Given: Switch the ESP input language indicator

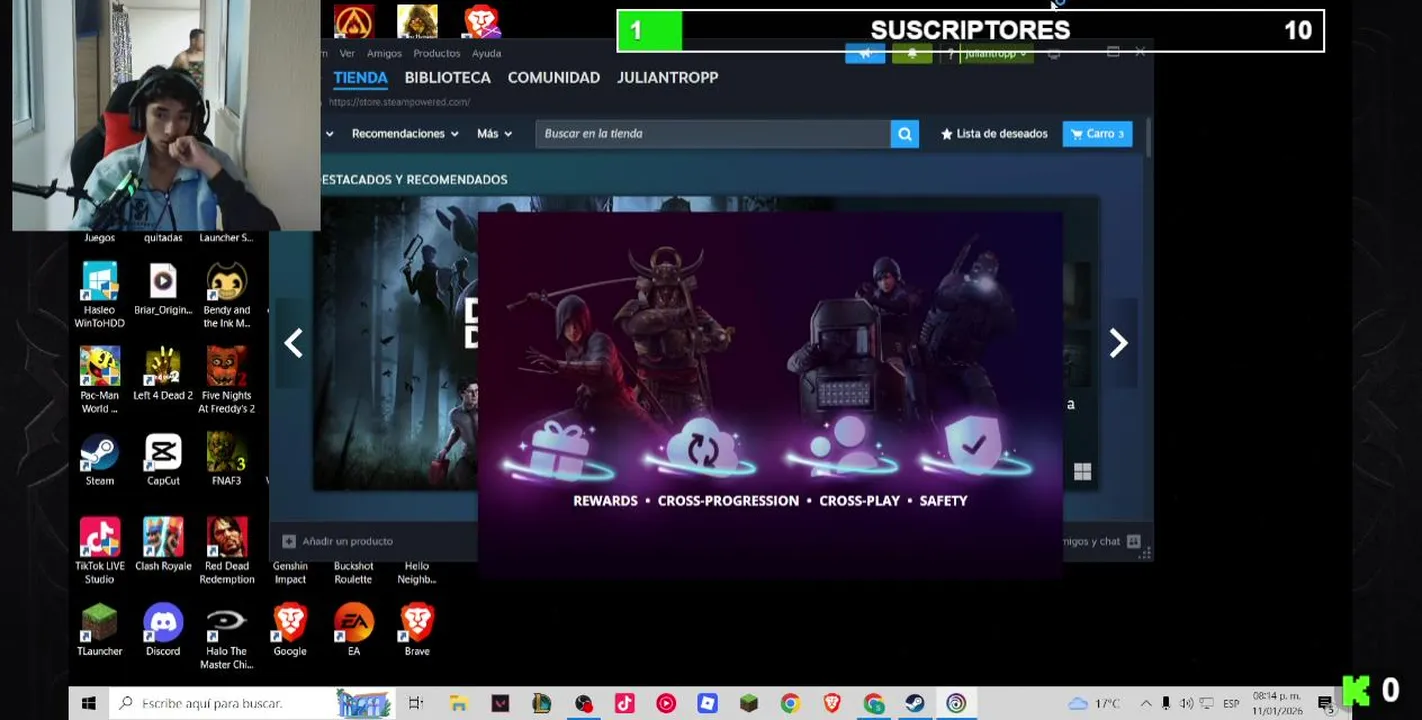Looking at the screenshot, I should click(x=1231, y=703).
